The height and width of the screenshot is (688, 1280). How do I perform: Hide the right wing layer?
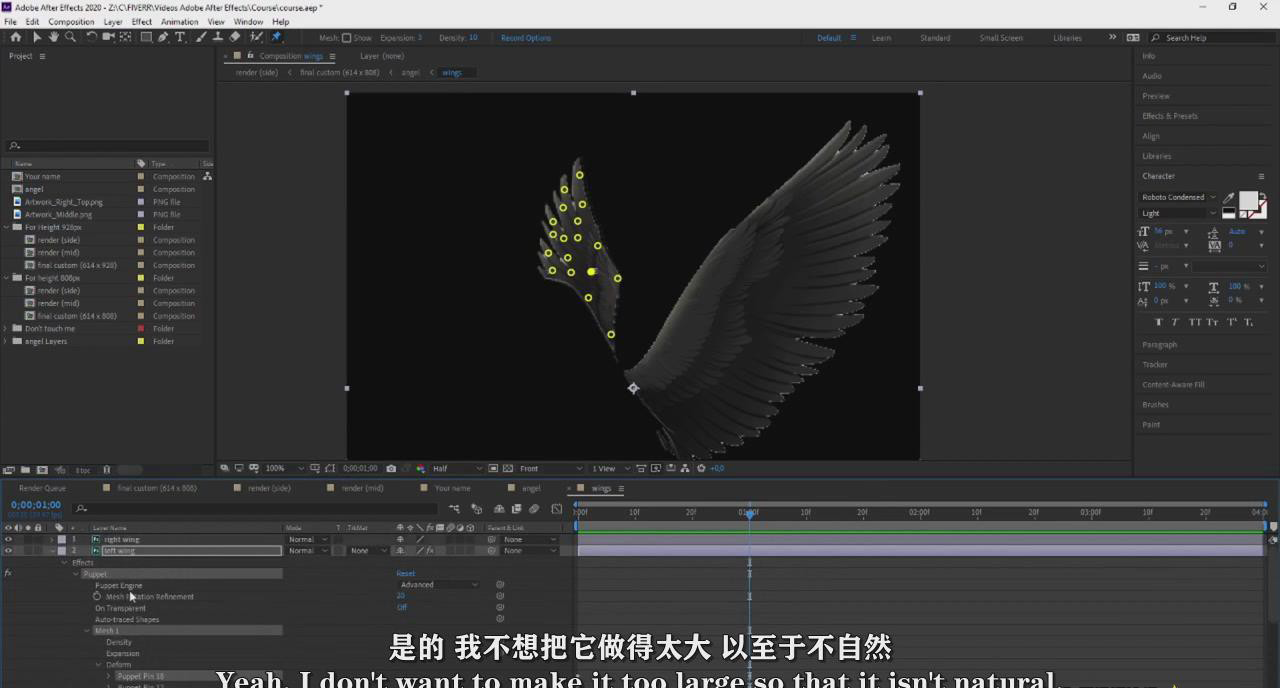[x=8, y=539]
